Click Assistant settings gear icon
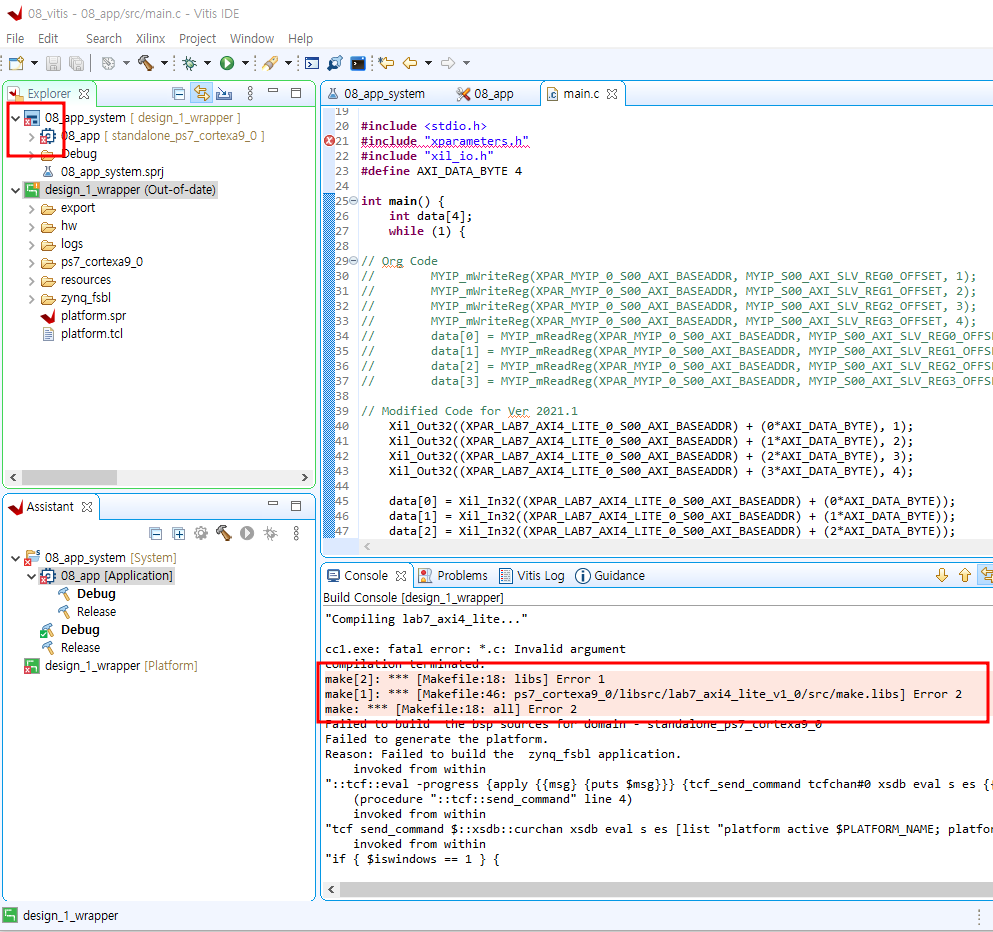 201,533
